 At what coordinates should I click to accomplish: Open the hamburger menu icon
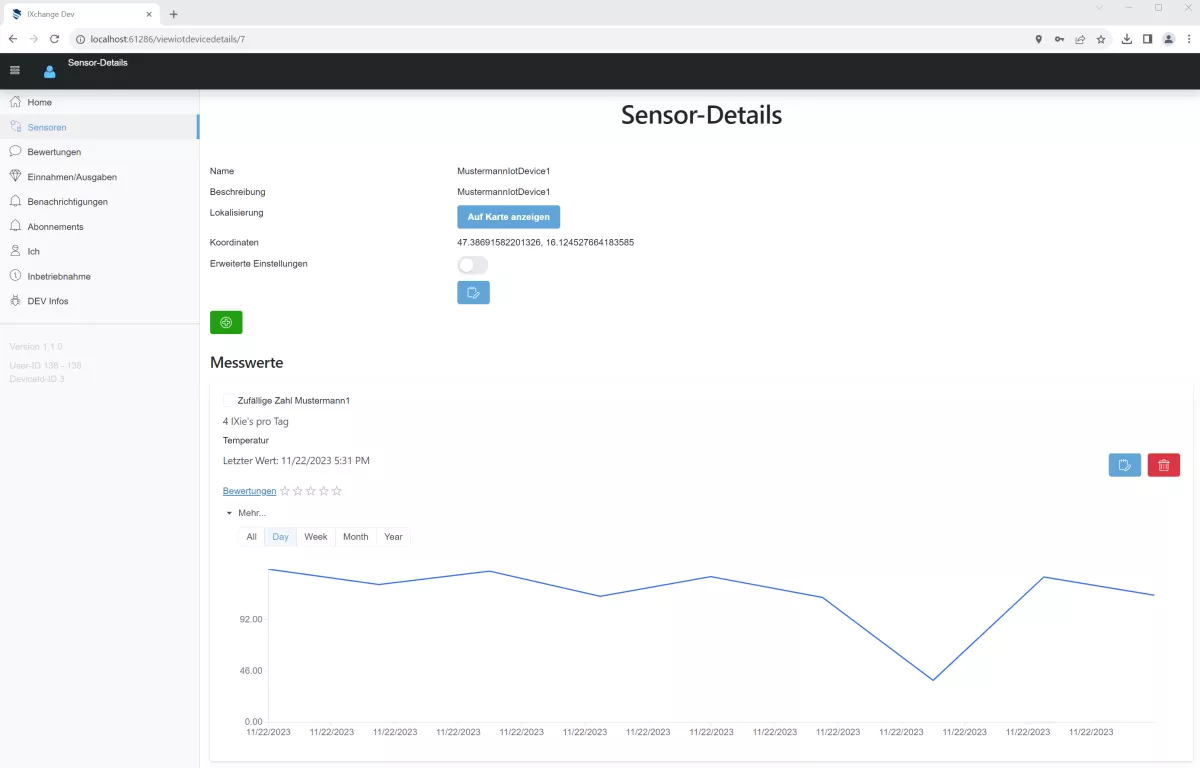coord(15,70)
